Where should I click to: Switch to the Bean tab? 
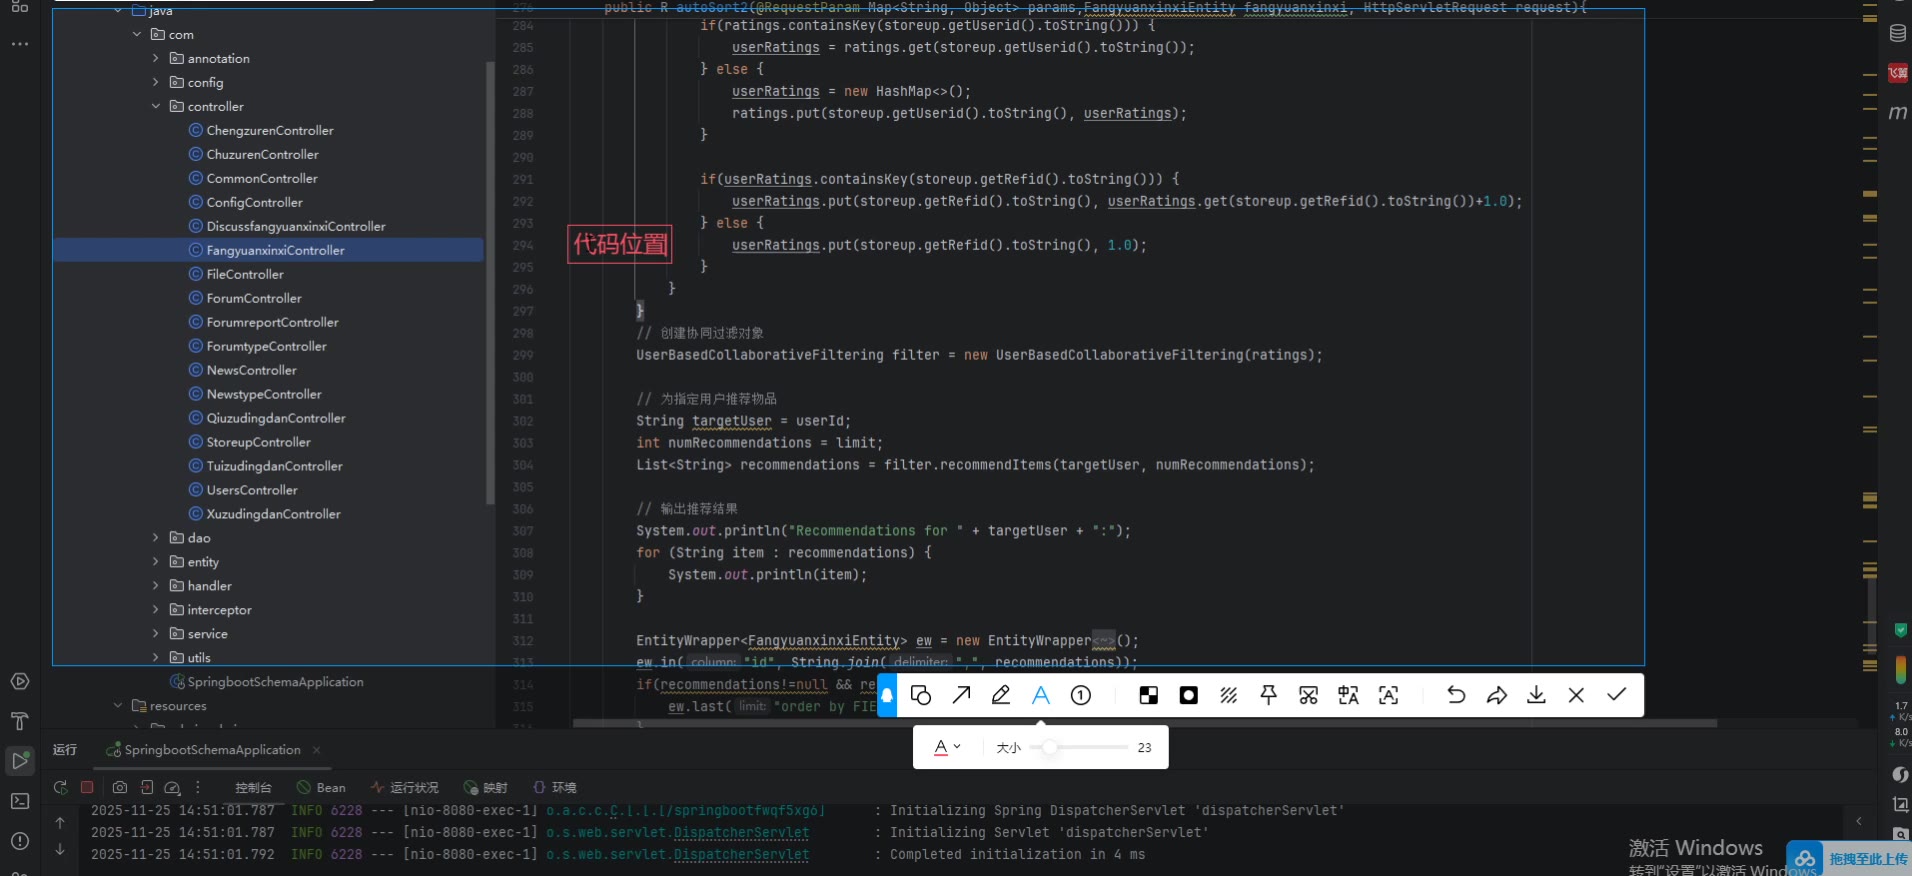coord(321,787)
